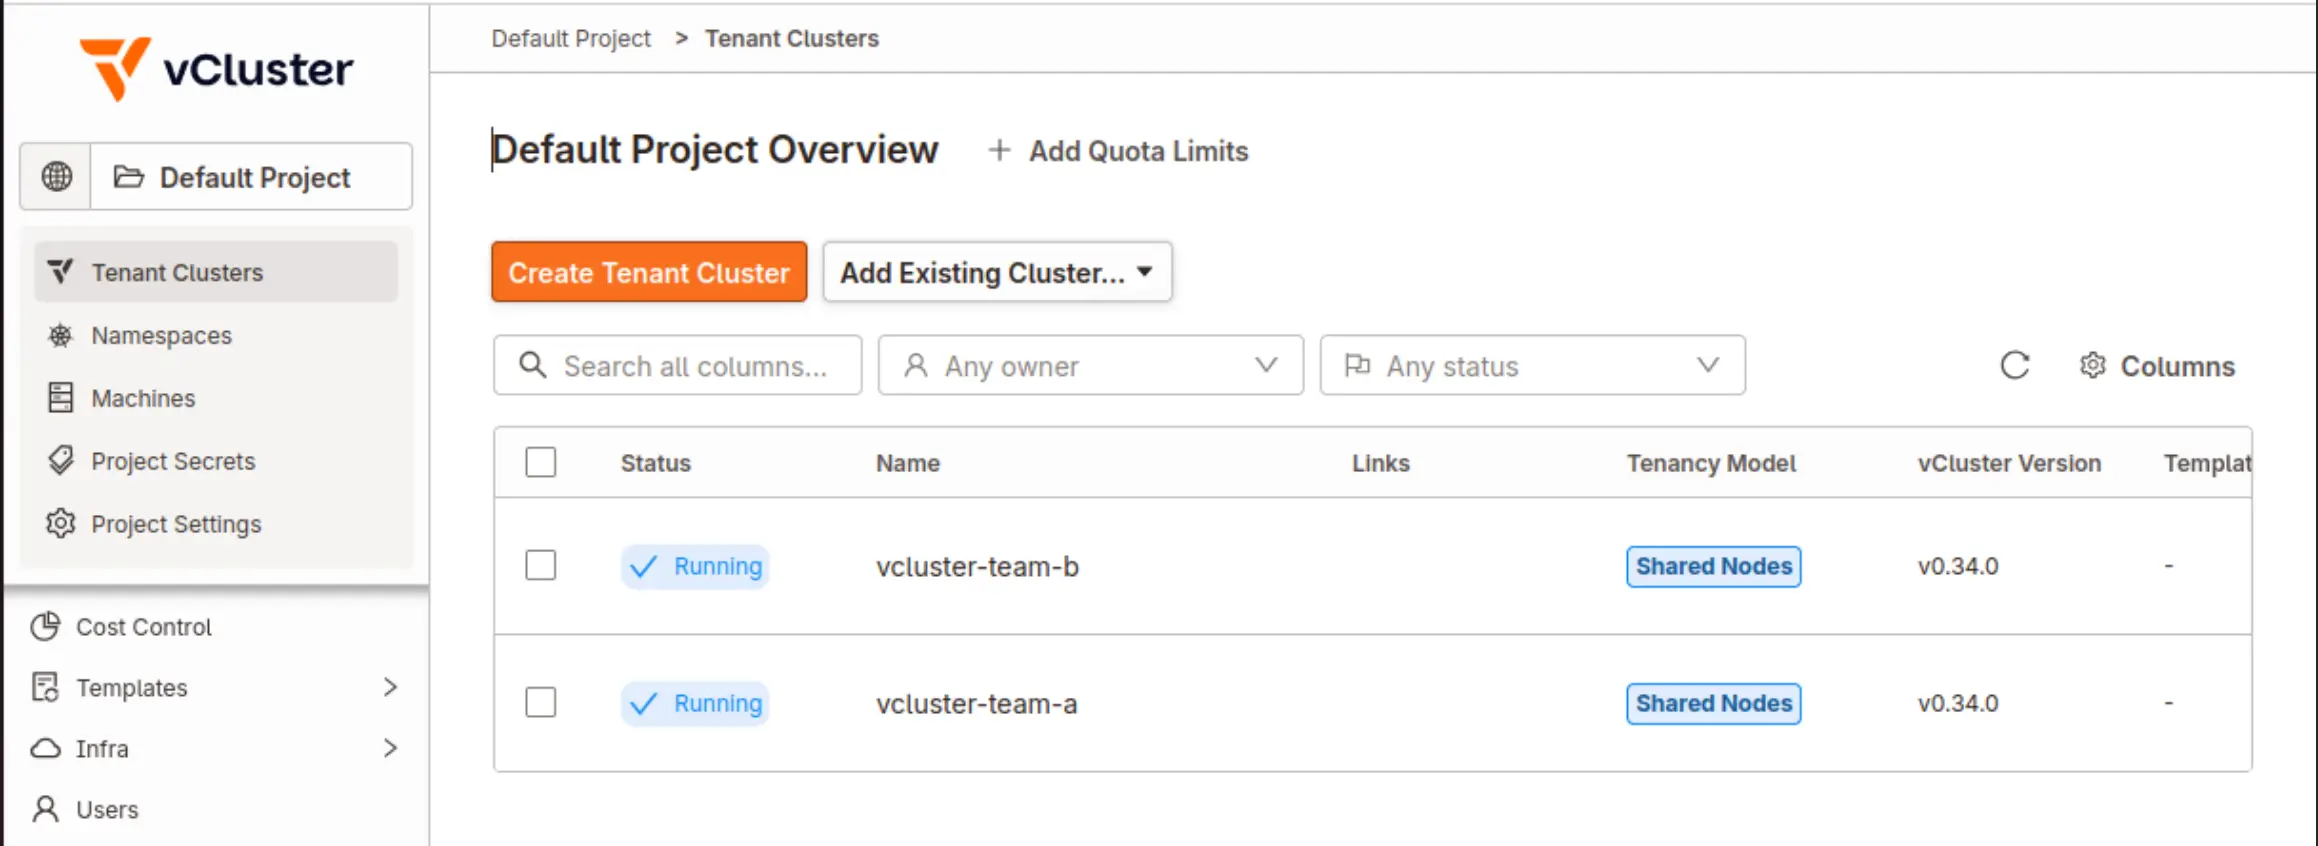Open Cost Control in the sidebar
This screenshot has width=2318, height=846.
pyautogui.click(x=216, y=627)
